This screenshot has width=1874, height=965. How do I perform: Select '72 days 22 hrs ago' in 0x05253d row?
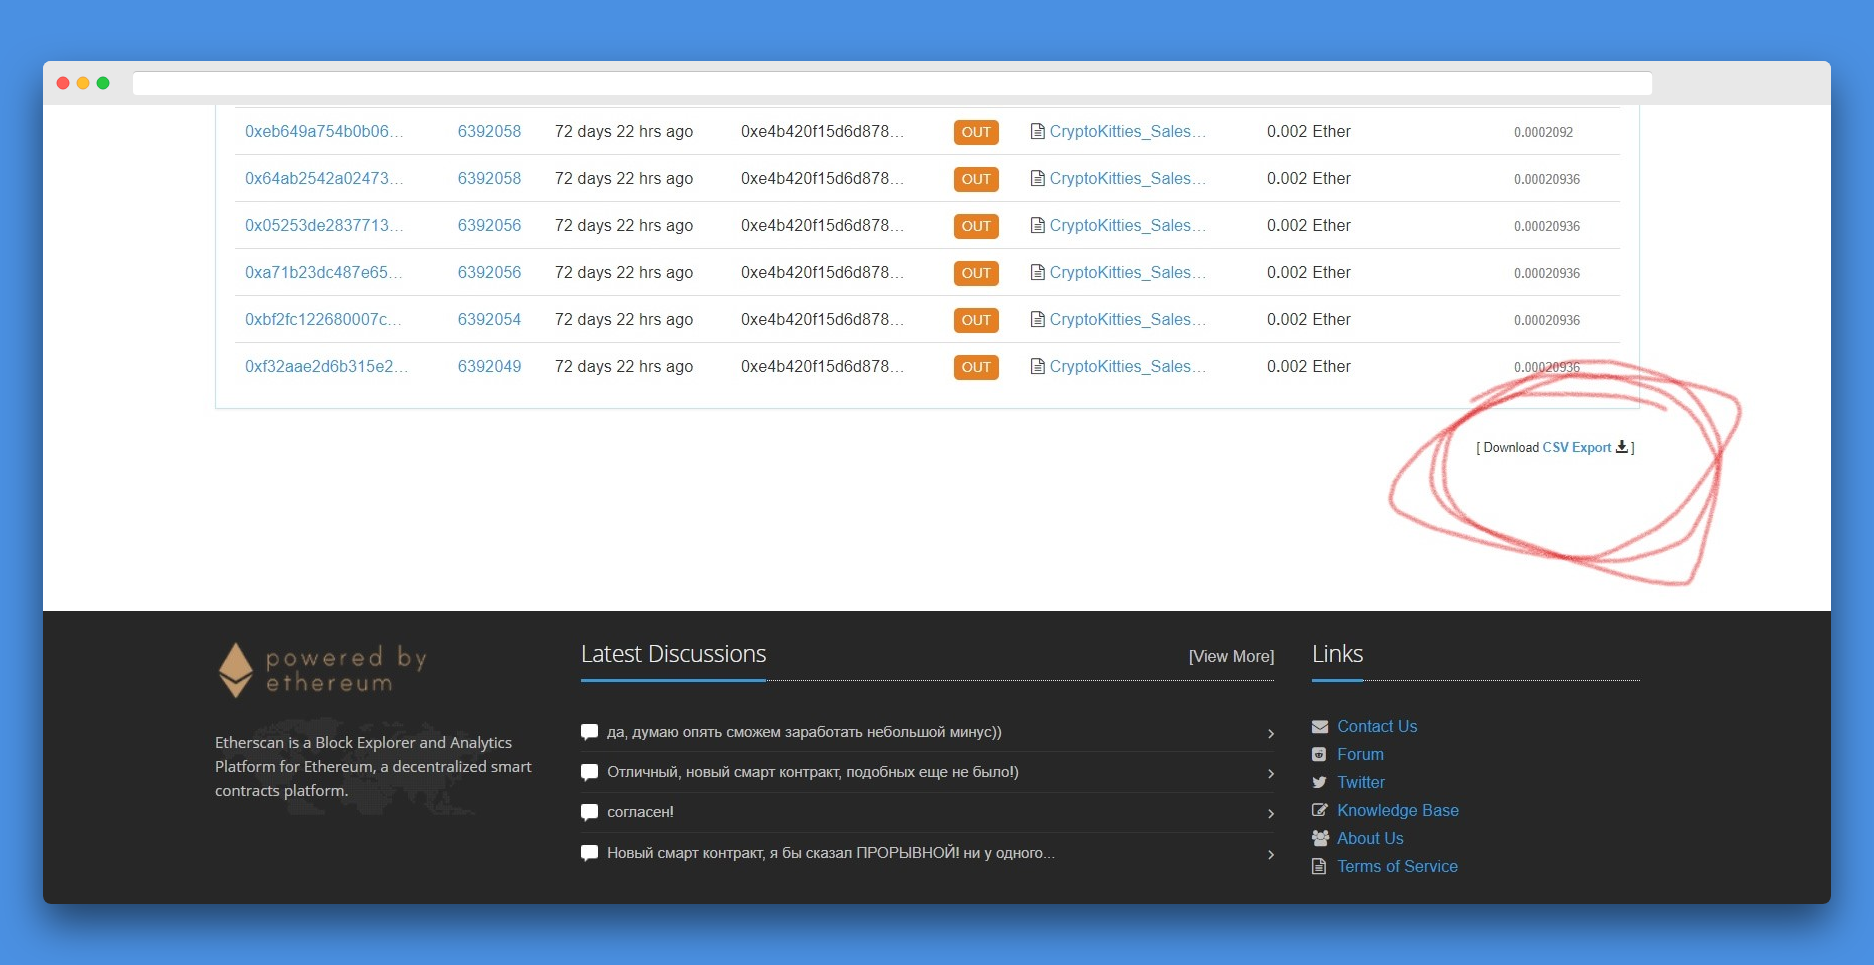(624, 225)
